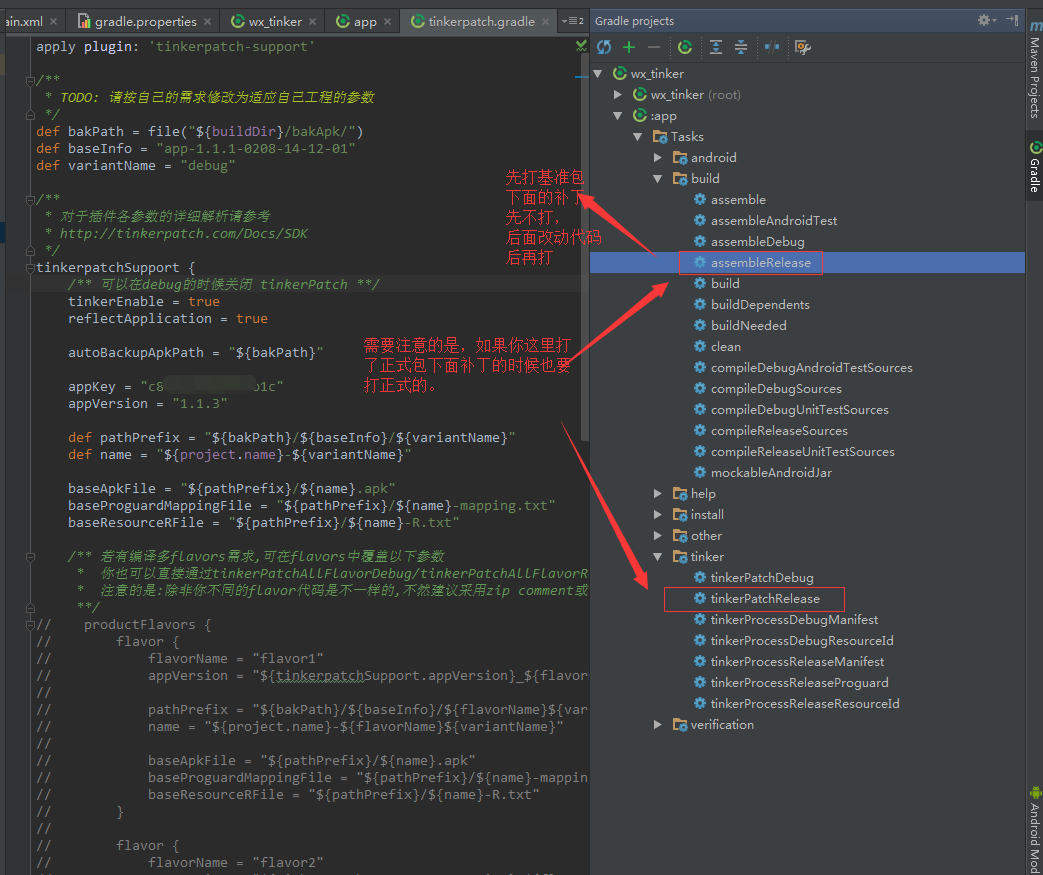The height and width of the screenshot is (875, 1043).
Task: Click the appVersion "1.1.3" value
Action: click(x=200, y=404)
